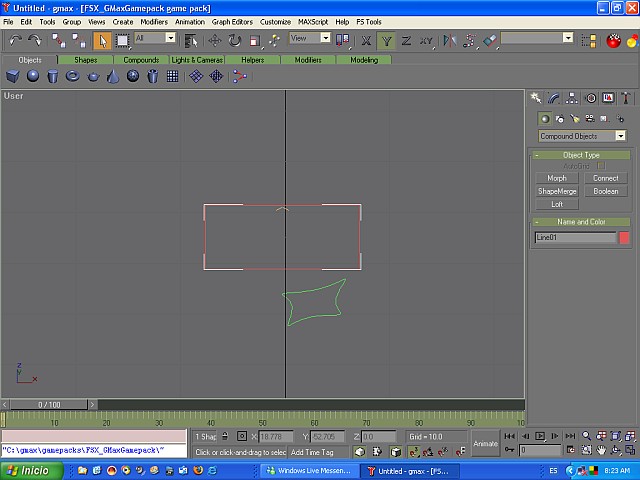Open the Modifiers menu
This screenshot has width=640, height=480.
[153, 21]
